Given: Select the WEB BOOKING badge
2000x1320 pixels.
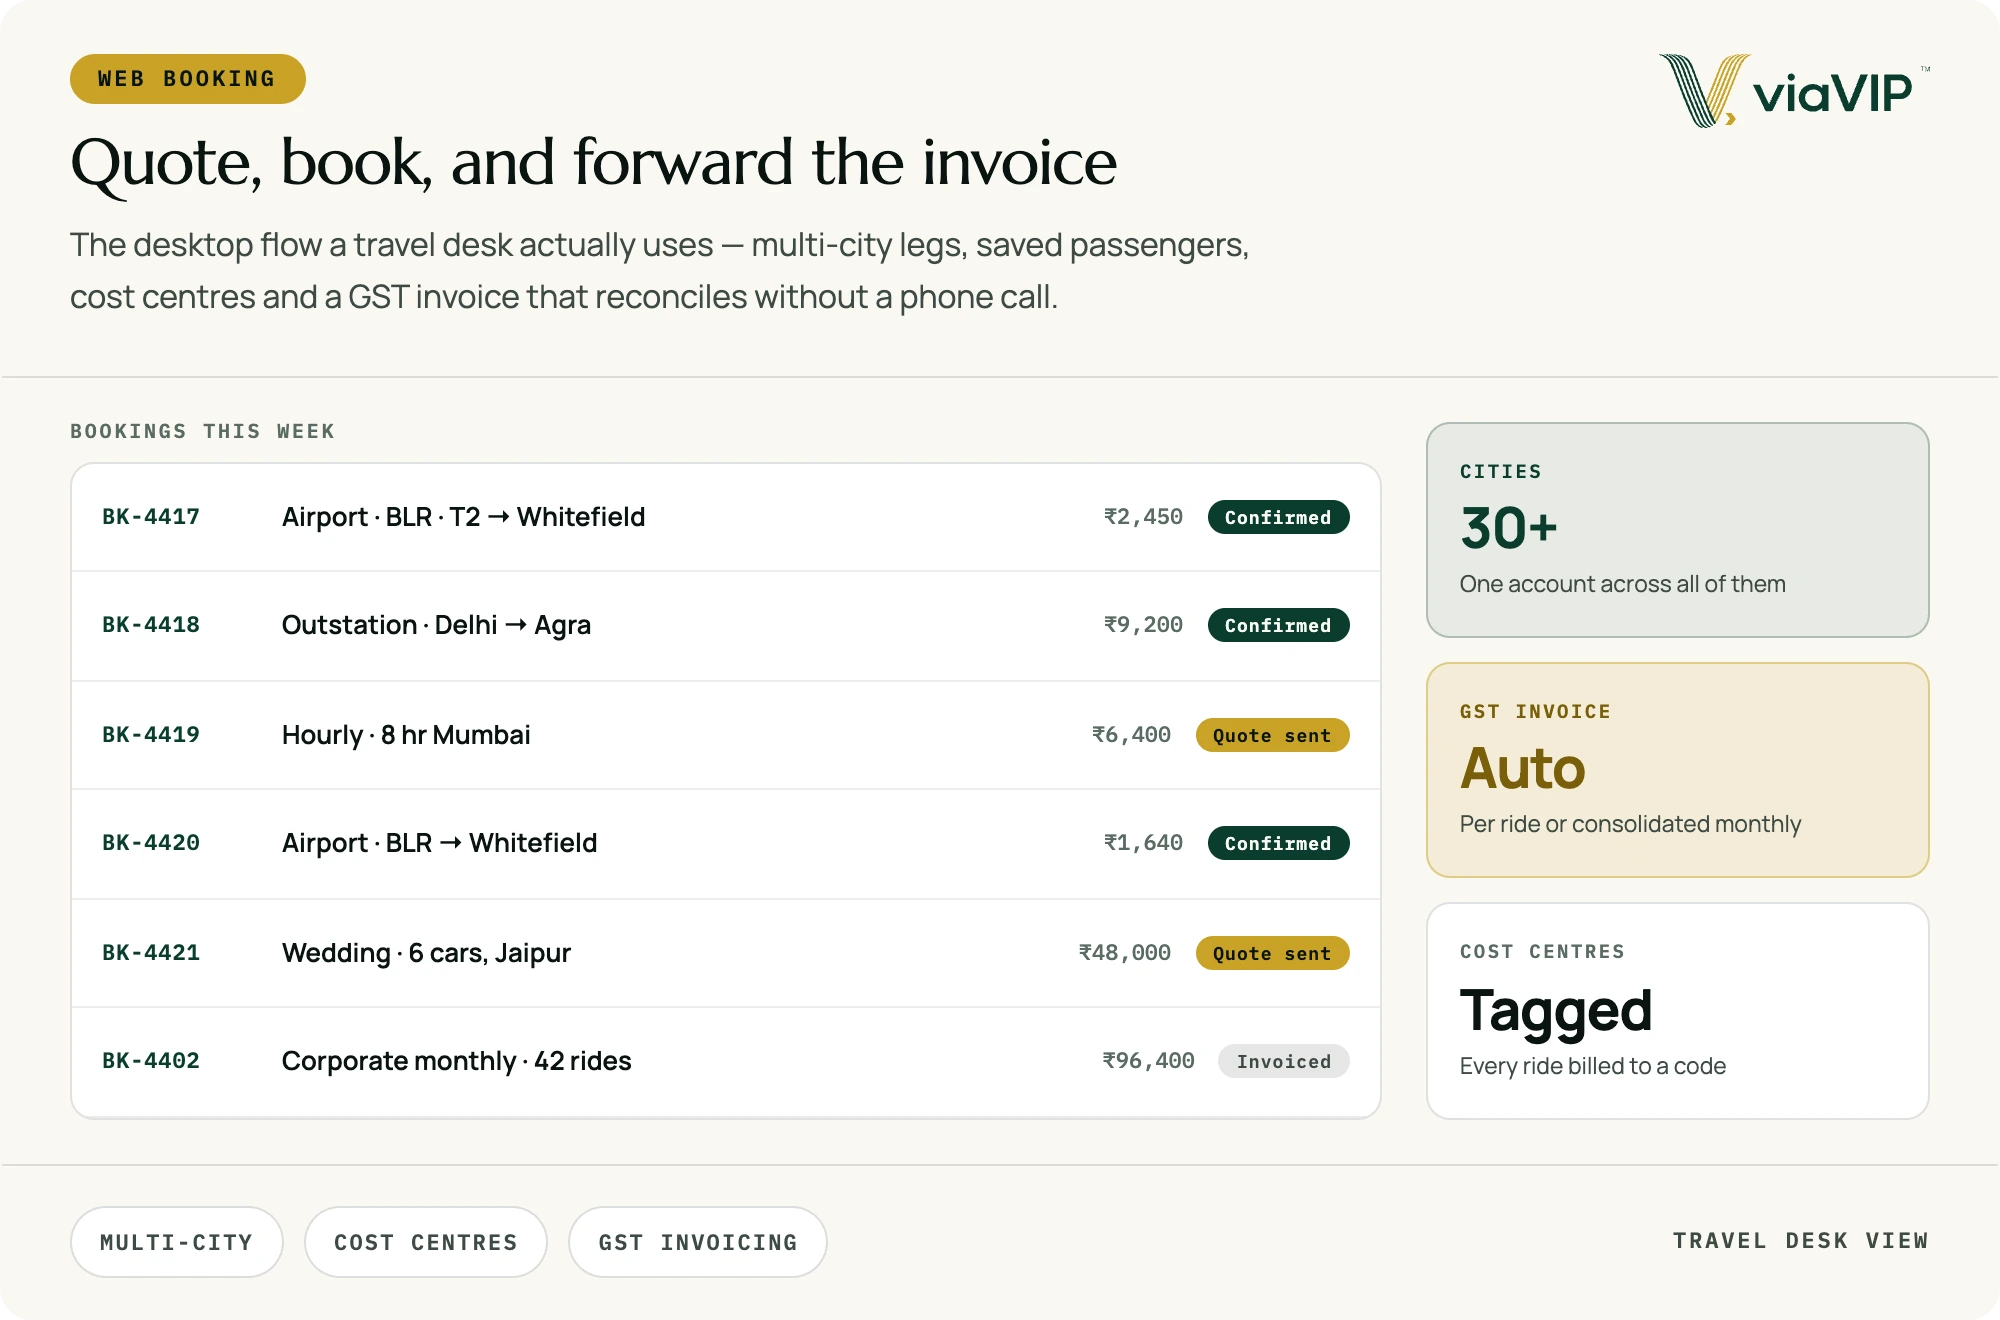Looking at the screenshot, I should tap(188, 79).
